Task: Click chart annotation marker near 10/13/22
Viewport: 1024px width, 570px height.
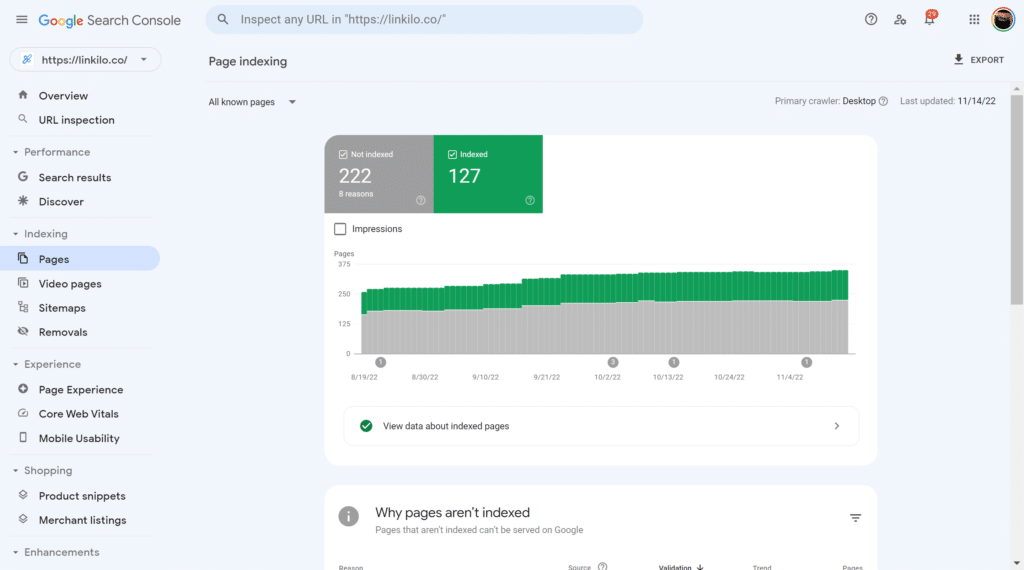Action: 674,362
